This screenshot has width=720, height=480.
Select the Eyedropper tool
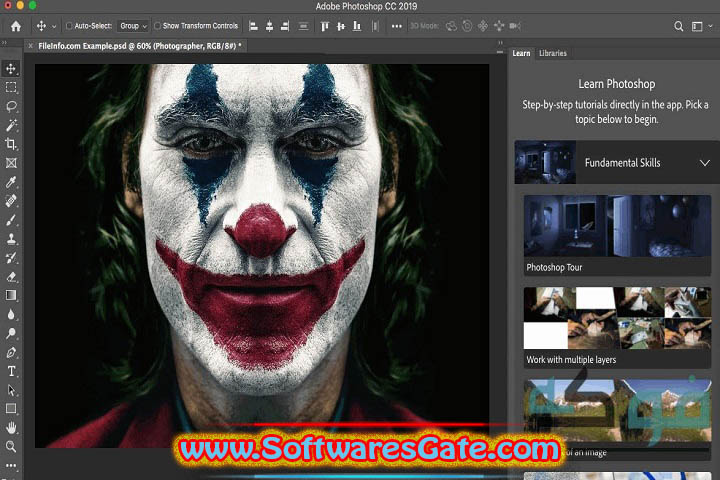pyautogui.click(x=11, y=182)
